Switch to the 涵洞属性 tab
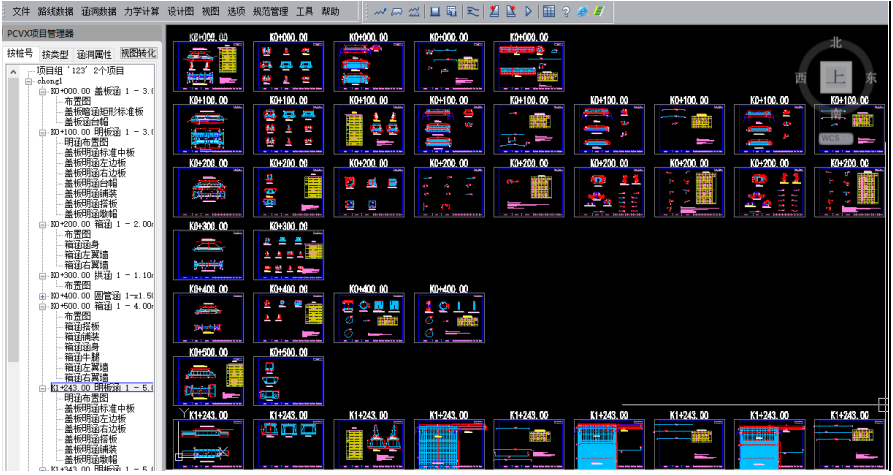The image size is (893, 475). [x=96, y=54]
